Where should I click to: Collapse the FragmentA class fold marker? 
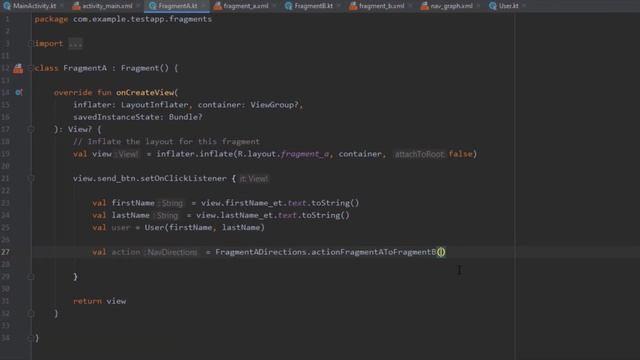[x=31, y=68]
